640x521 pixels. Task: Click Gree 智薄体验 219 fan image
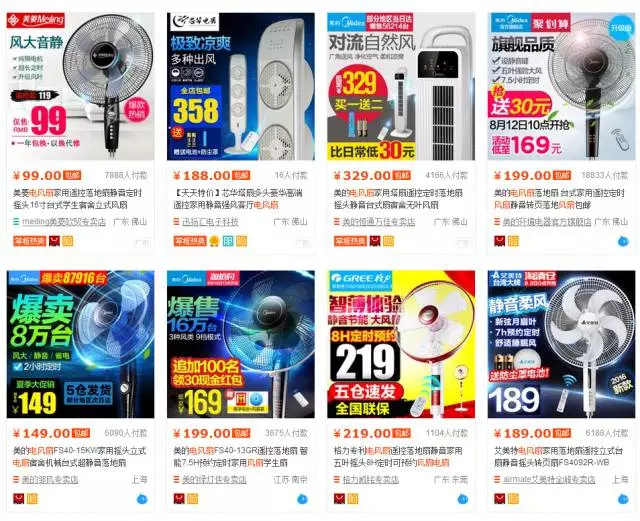[x=401, y=344]
